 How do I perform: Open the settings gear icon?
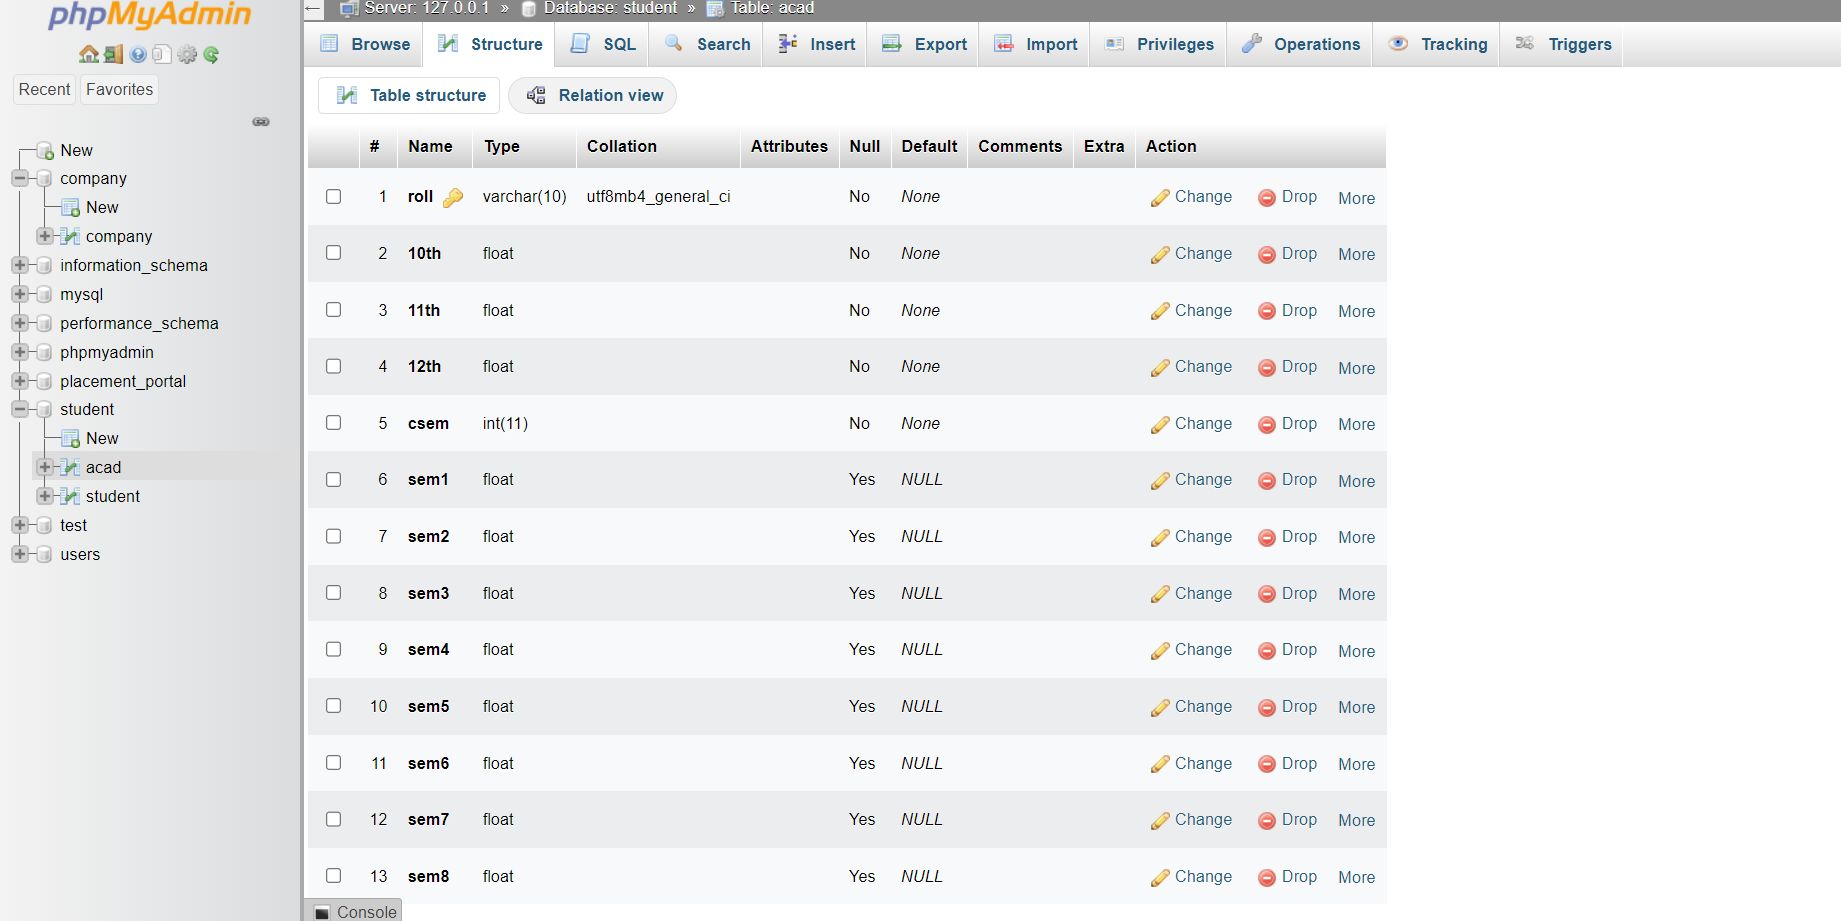coord(187,54)
